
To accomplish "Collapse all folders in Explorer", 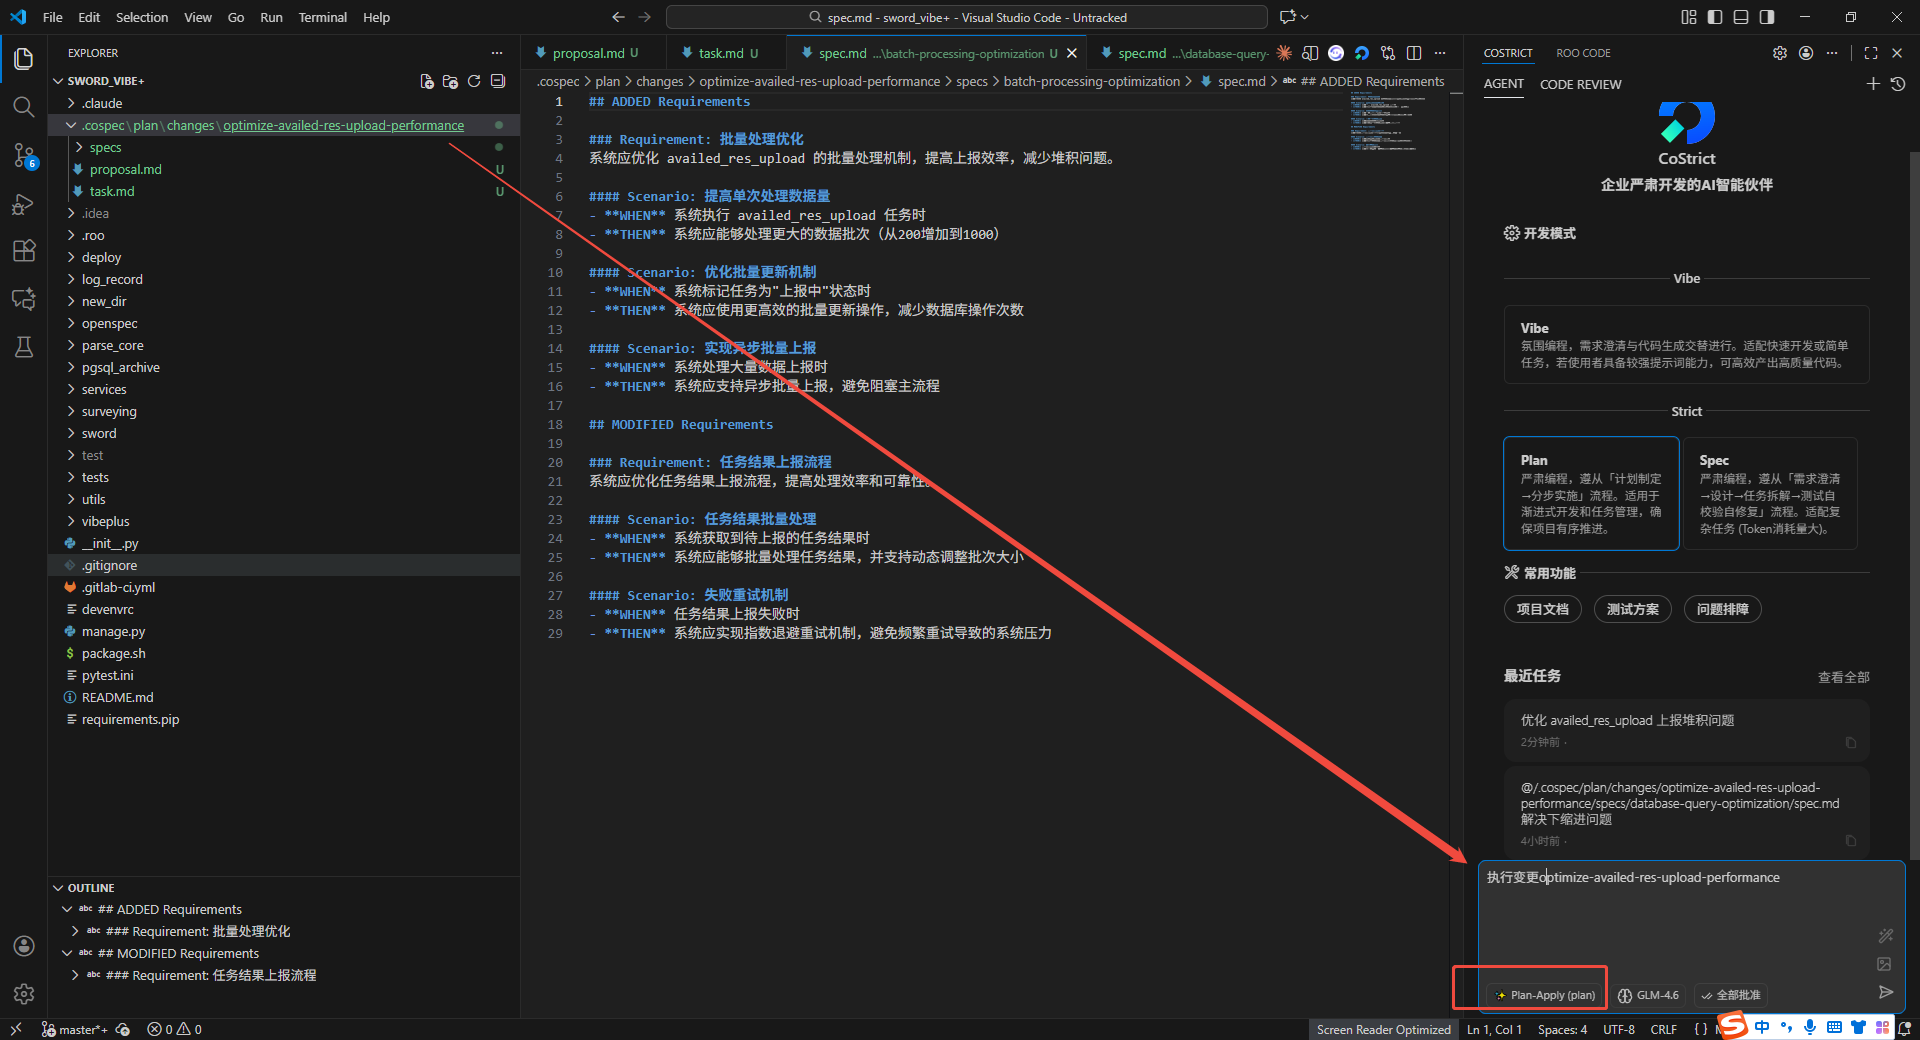I will [498, 81].
